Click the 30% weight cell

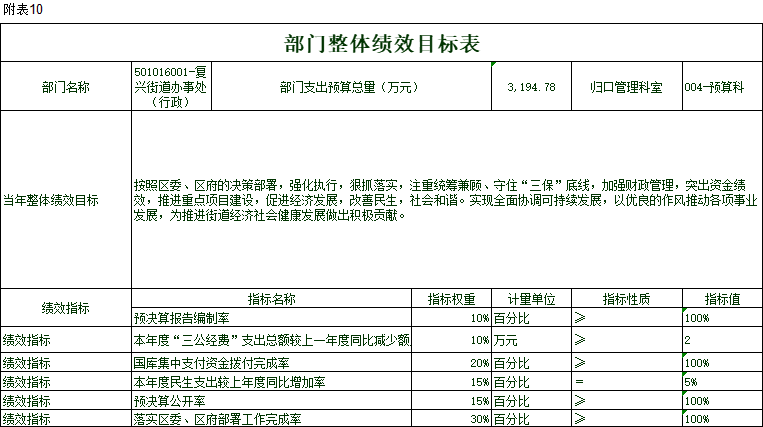(x=452, y=419)
